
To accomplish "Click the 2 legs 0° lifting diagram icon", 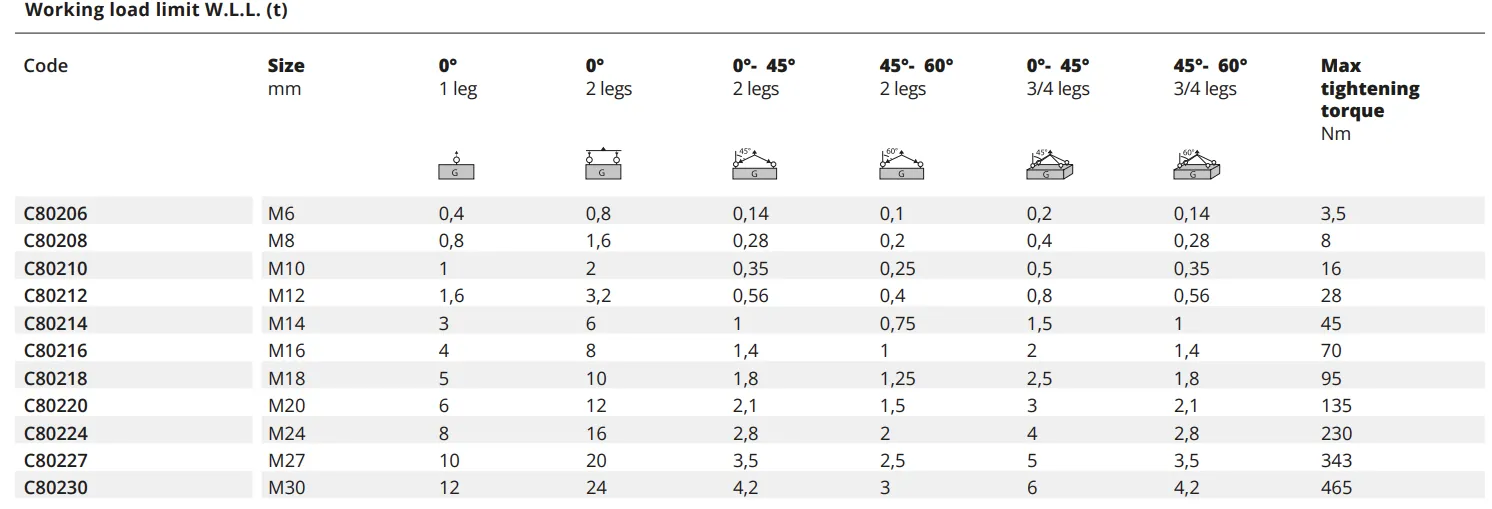I will pos(603,164).
